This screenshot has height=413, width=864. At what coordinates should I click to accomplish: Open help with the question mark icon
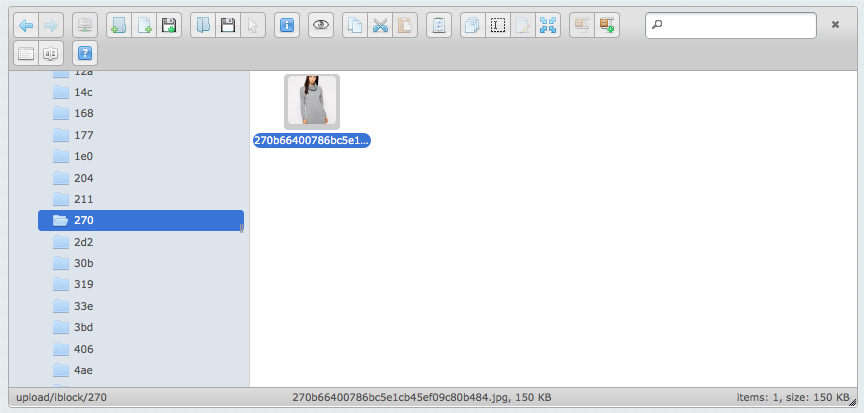86,52
